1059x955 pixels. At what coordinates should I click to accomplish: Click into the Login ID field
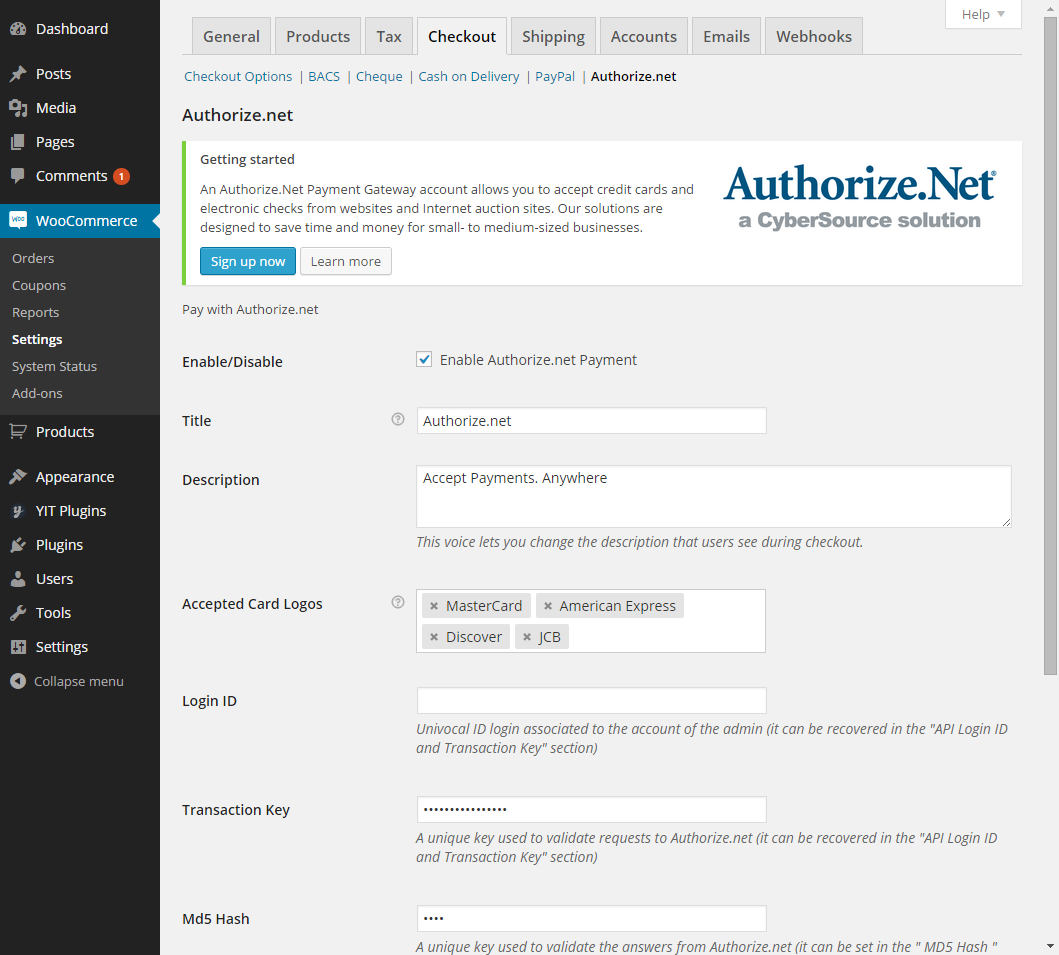pos(591,700)
